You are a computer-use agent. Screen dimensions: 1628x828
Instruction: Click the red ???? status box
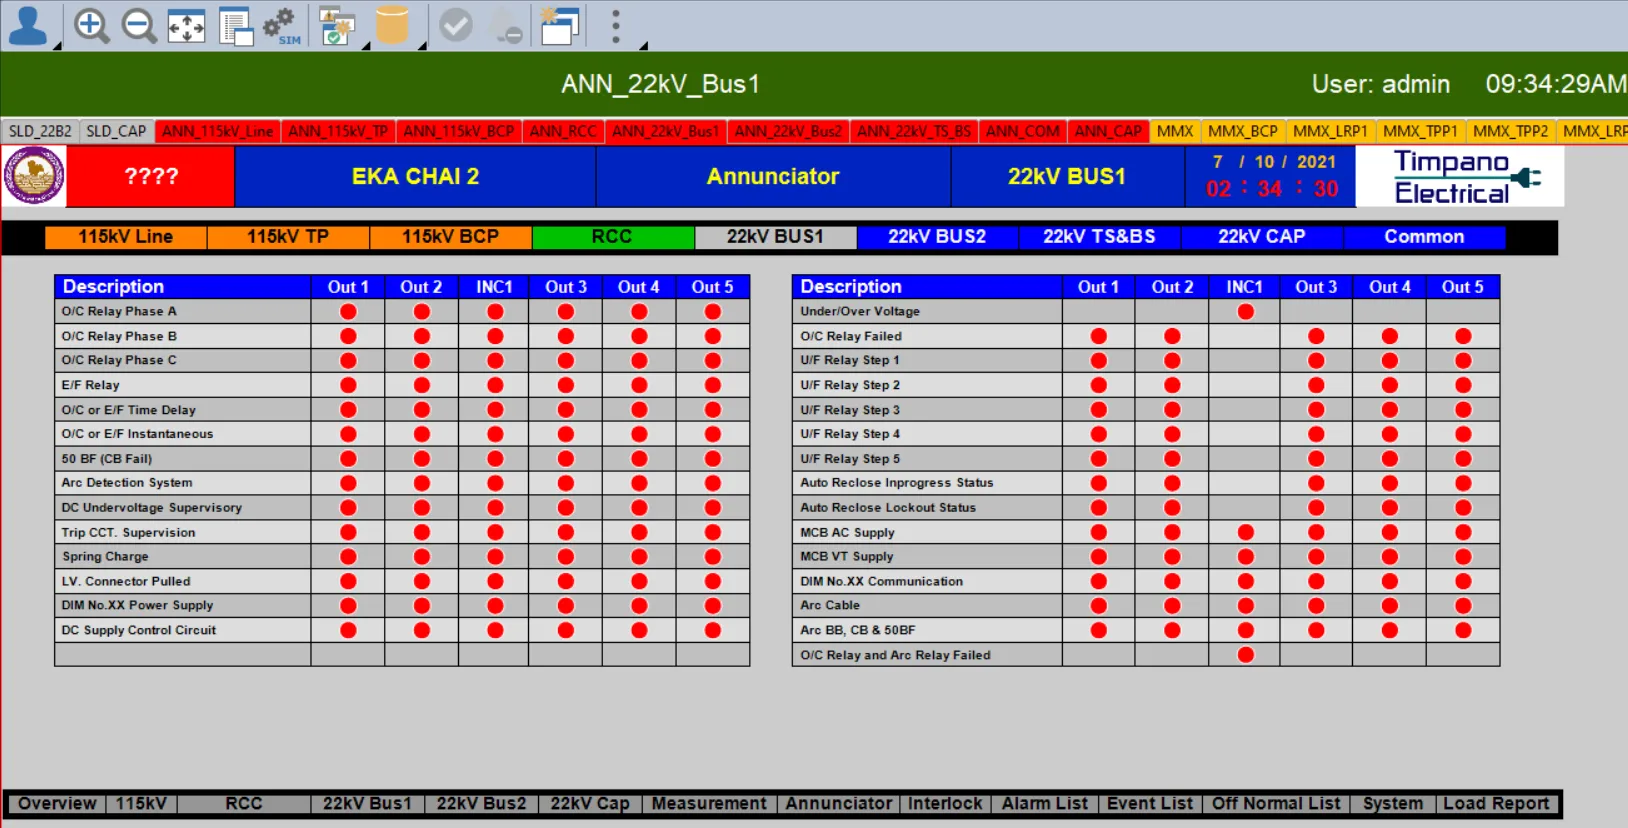coord(151,177)
